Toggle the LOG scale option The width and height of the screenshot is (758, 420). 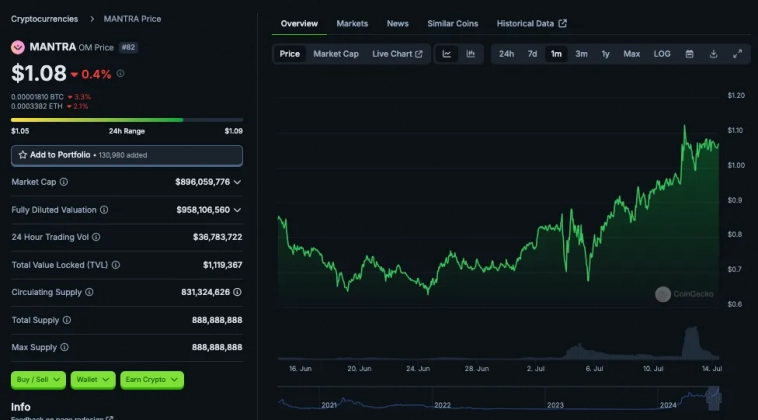click(x=662, y=54)
